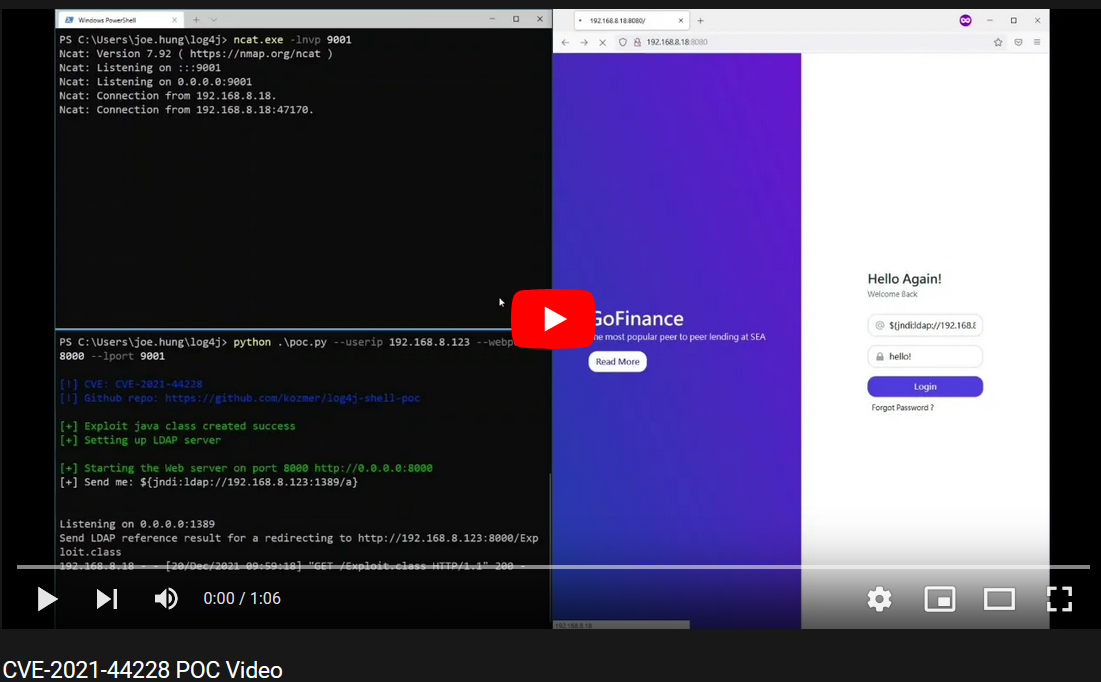Click the lock site security icon
Viewport: 1101px width, 682px height.
pos(637,42)
